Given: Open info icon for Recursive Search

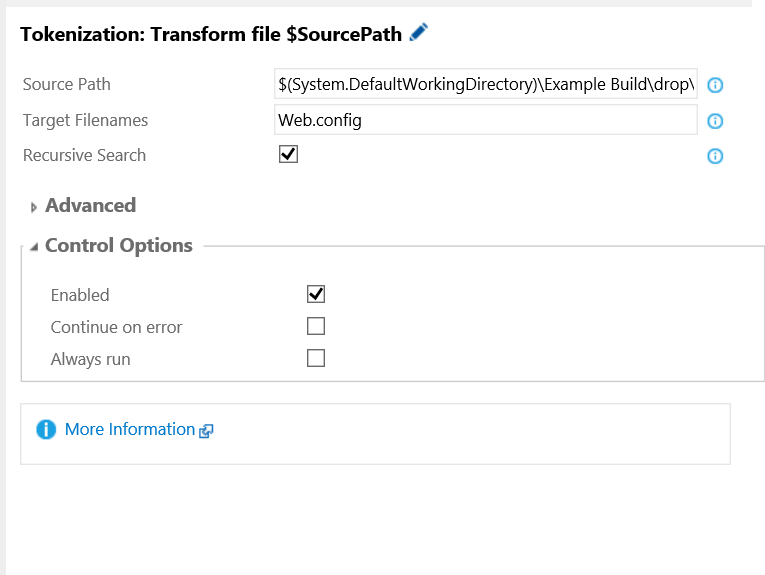Looking at the screenshot, I should (x=715, y=156).
